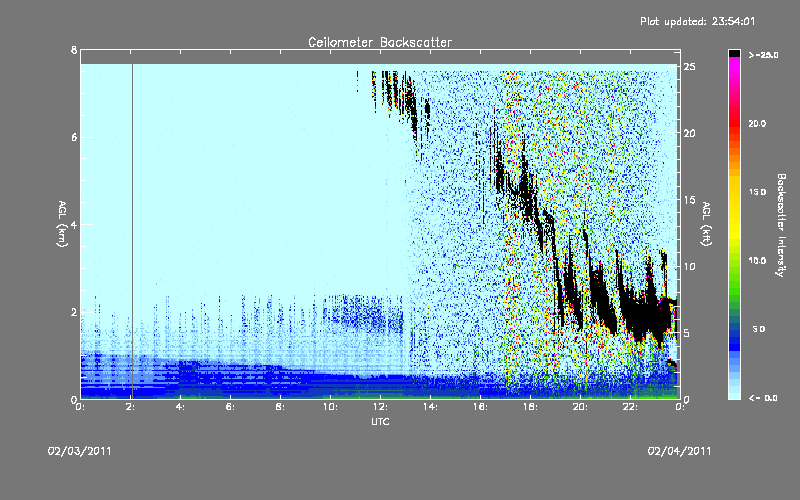Click the 'AGL (km)' axis label

pos(62,224)
